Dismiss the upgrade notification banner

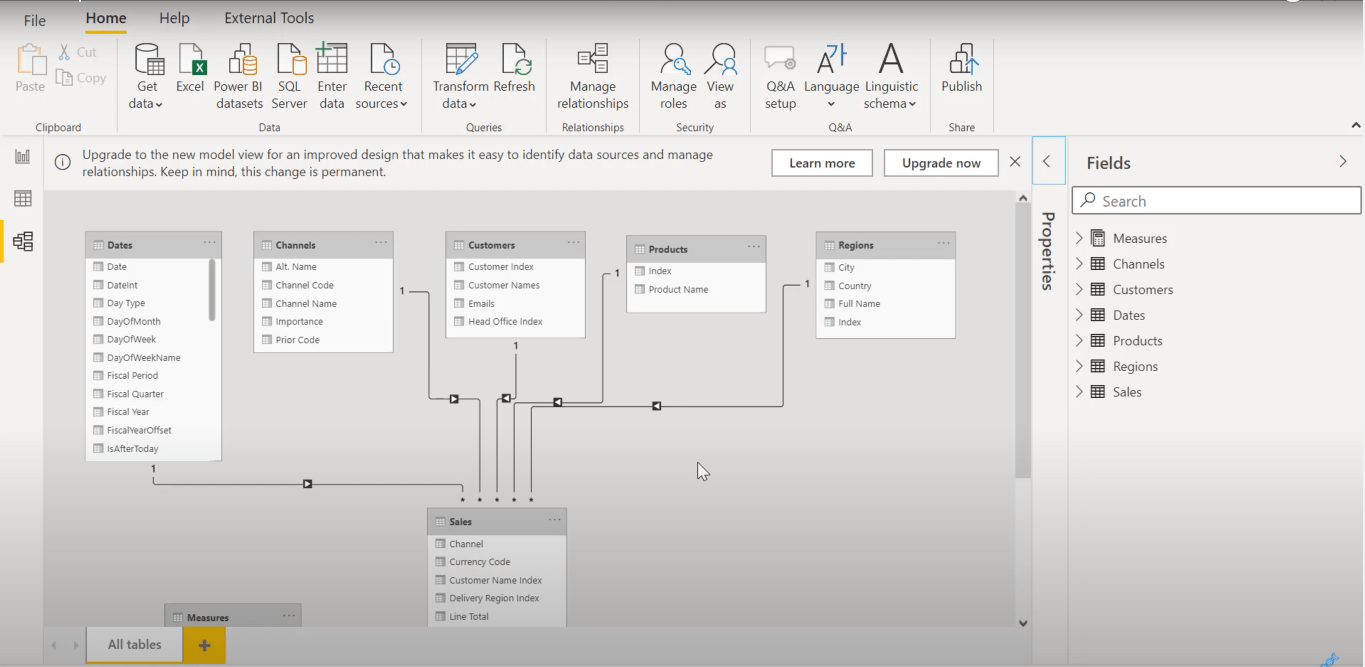point(1015,162)
